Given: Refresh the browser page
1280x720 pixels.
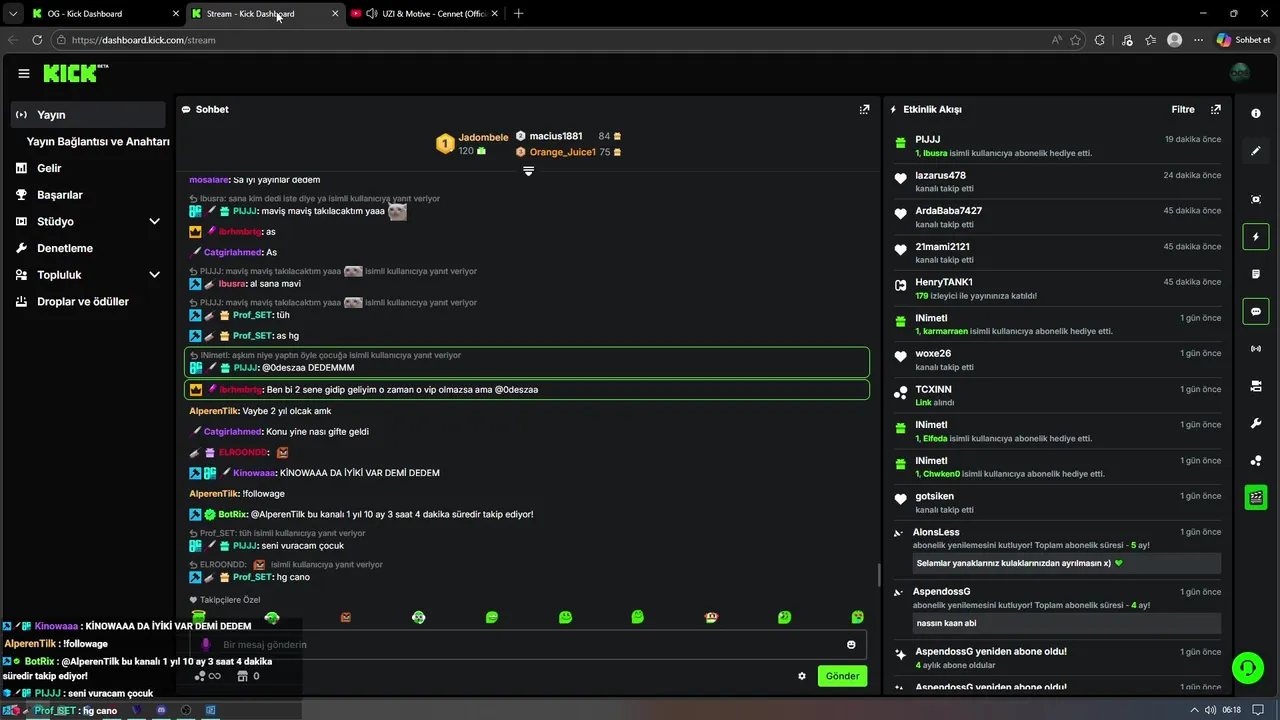Looking at the screenshot, I should 37,40.
